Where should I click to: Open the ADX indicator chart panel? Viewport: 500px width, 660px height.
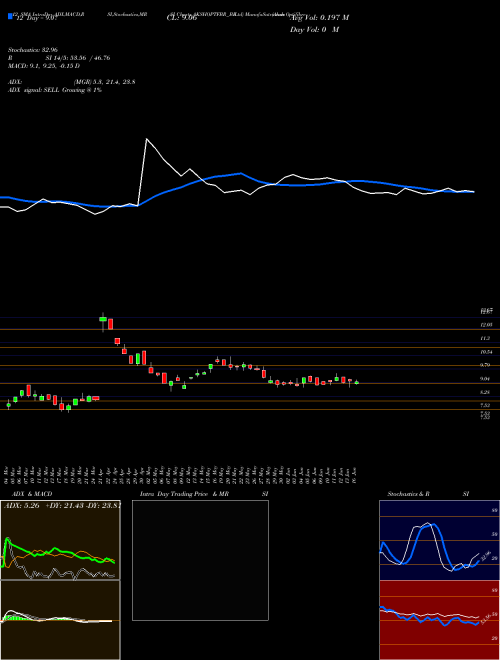[60, 540]
